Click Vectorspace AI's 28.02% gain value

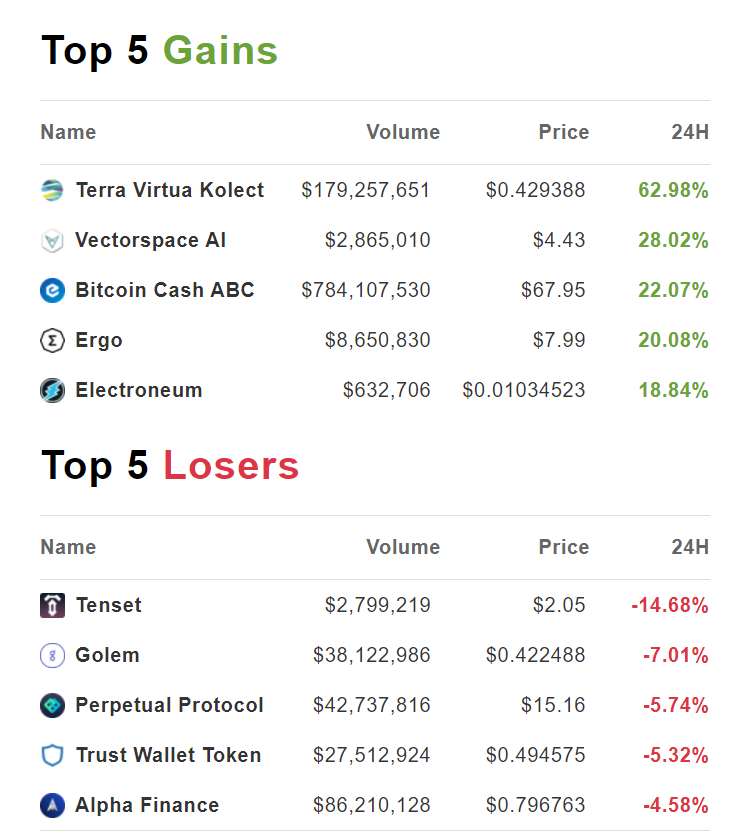tap(673, 241)
